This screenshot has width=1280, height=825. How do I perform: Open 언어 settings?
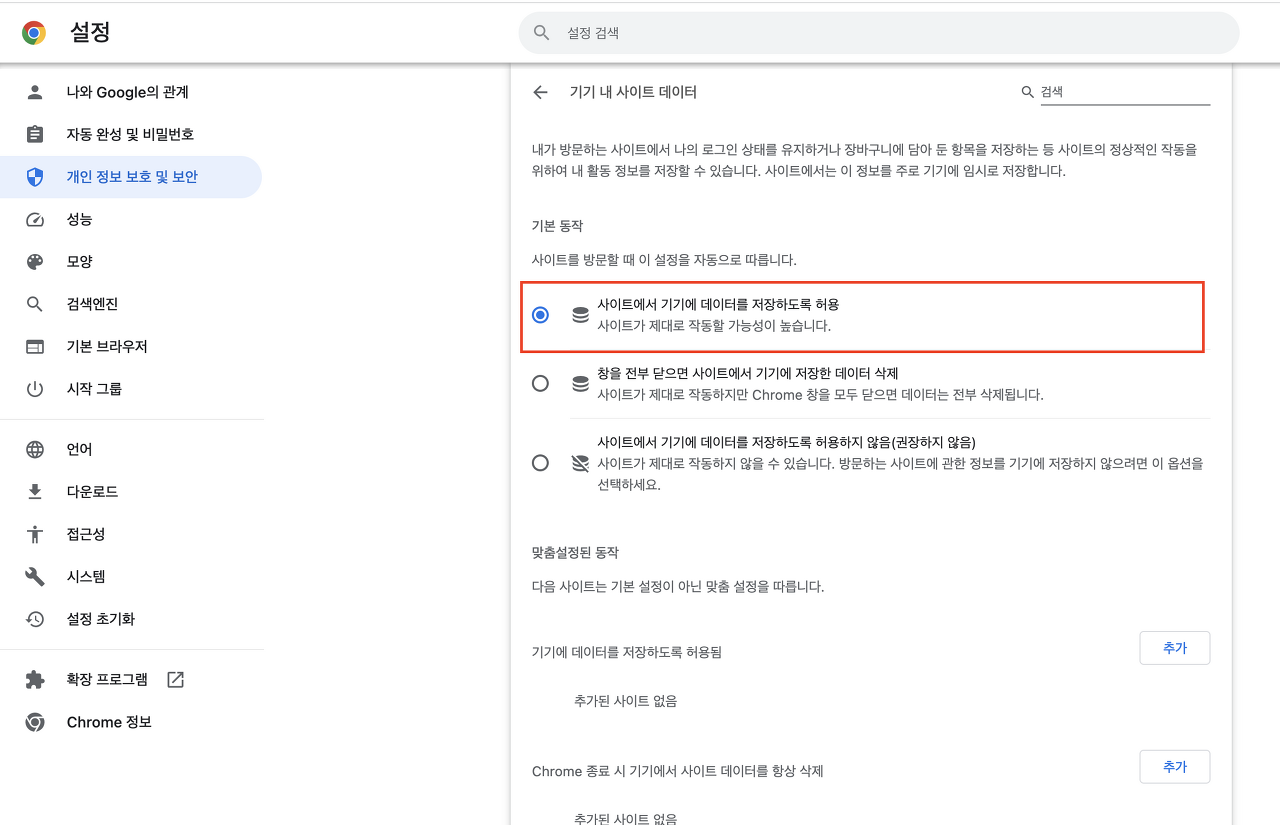pos(131,449)
